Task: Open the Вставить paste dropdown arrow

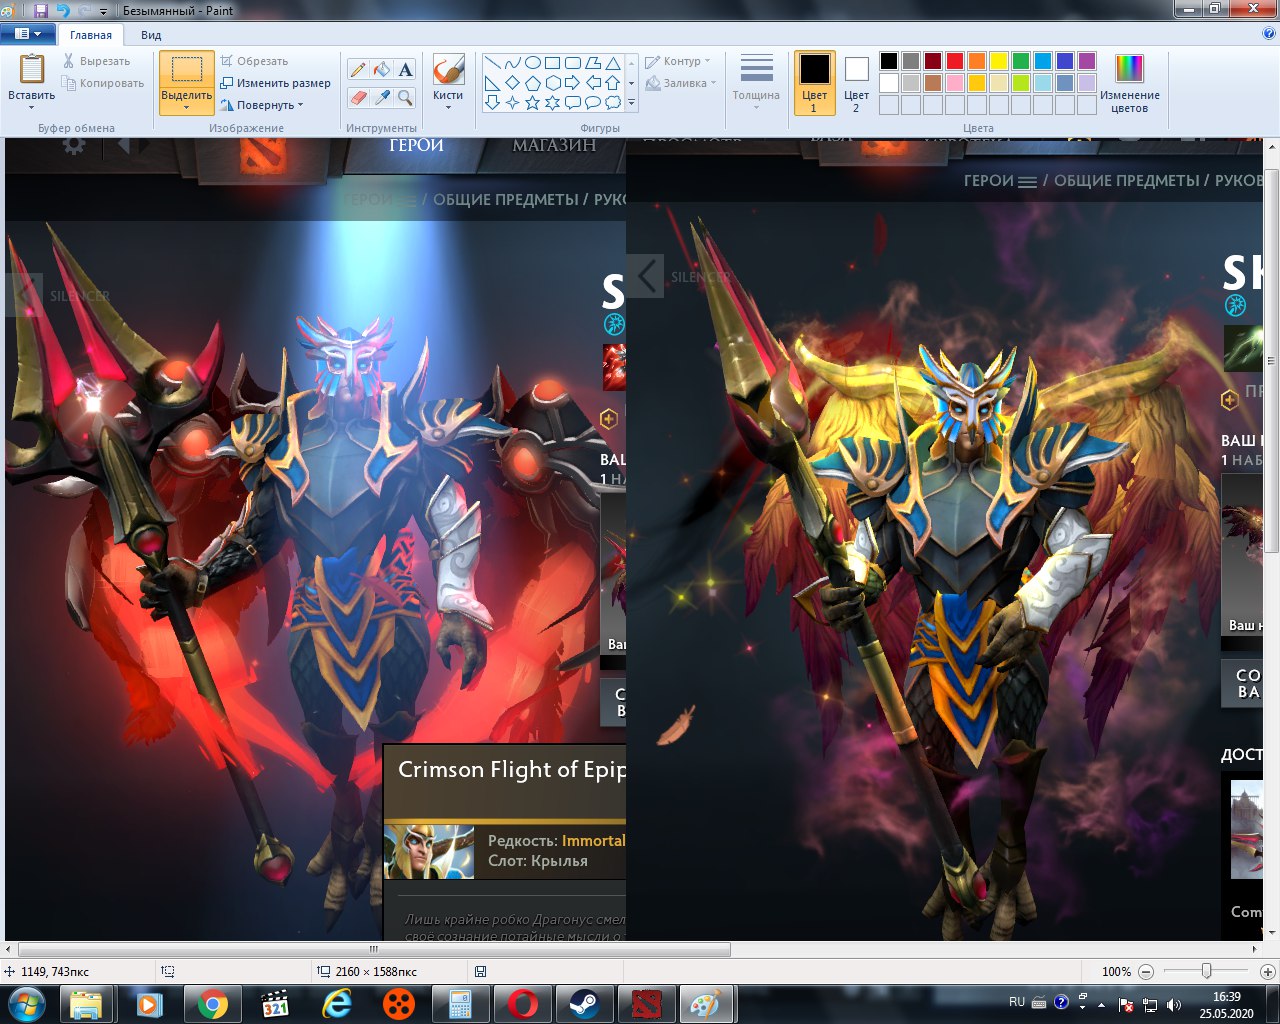Action: click(31, 106)
